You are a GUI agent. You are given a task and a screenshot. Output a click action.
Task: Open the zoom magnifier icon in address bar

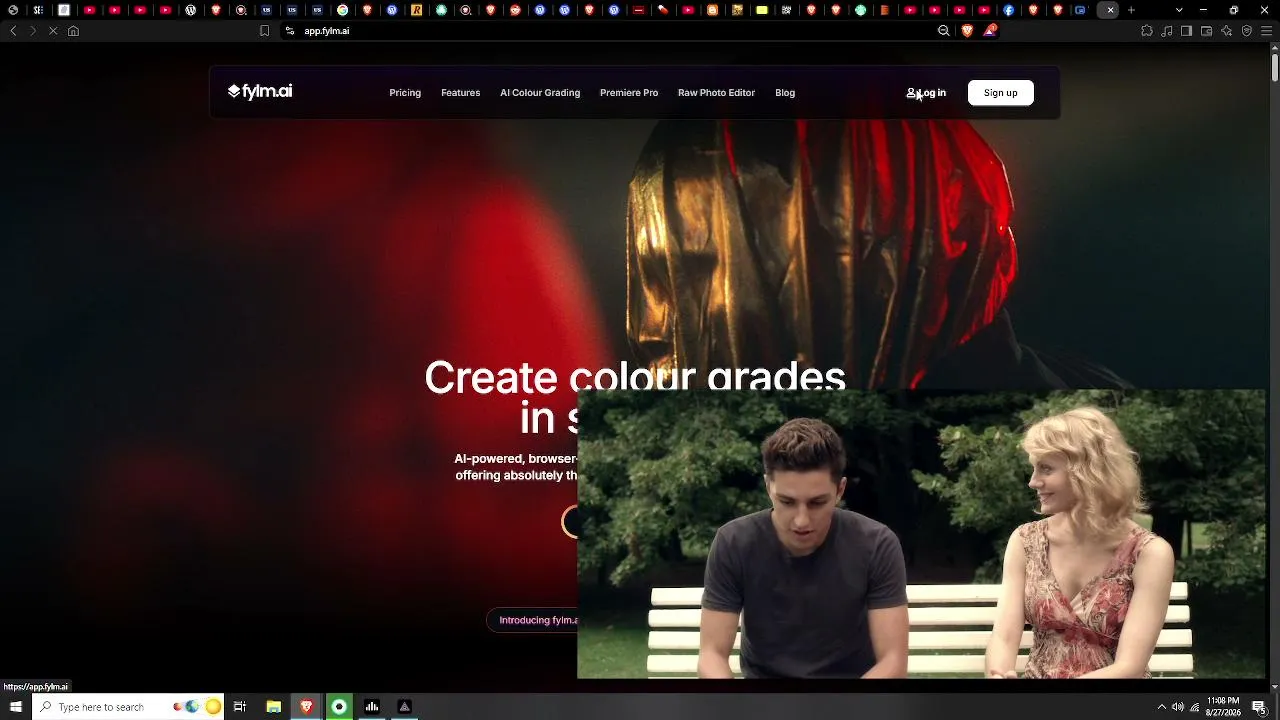(x=943, y=31)
